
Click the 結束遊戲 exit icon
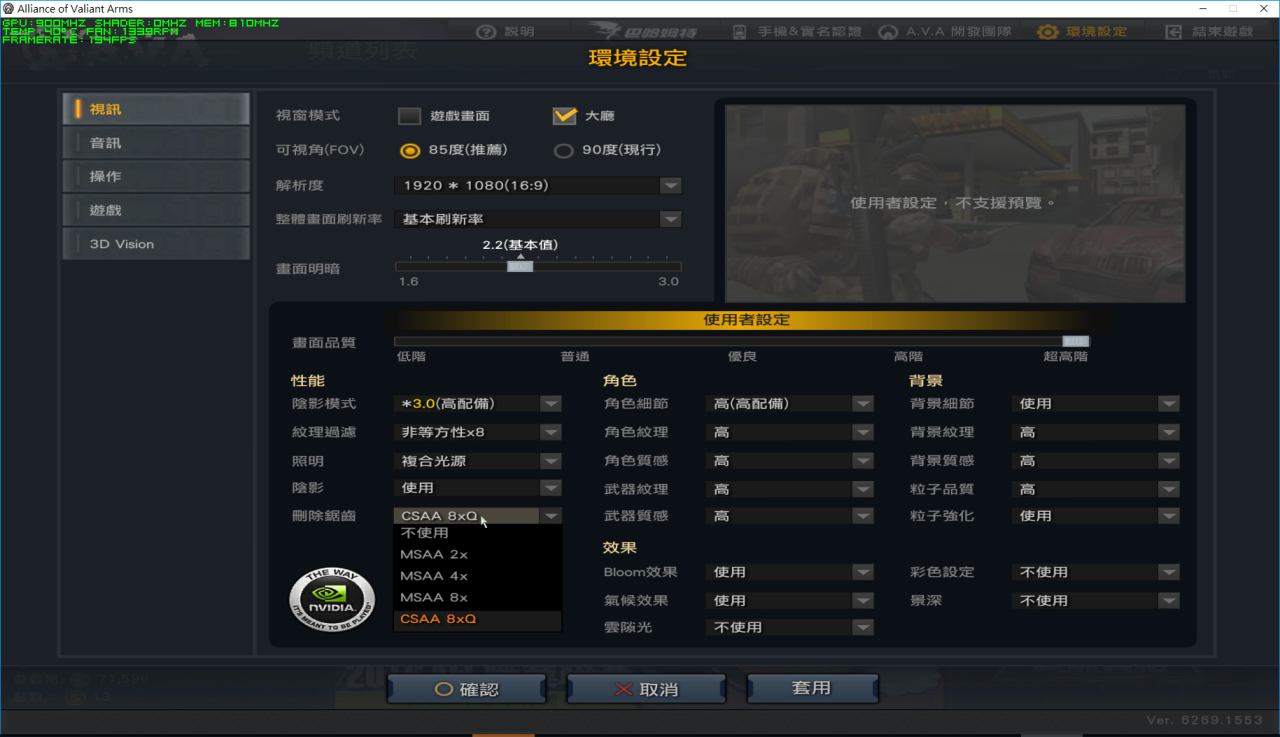pos(1174,32)
